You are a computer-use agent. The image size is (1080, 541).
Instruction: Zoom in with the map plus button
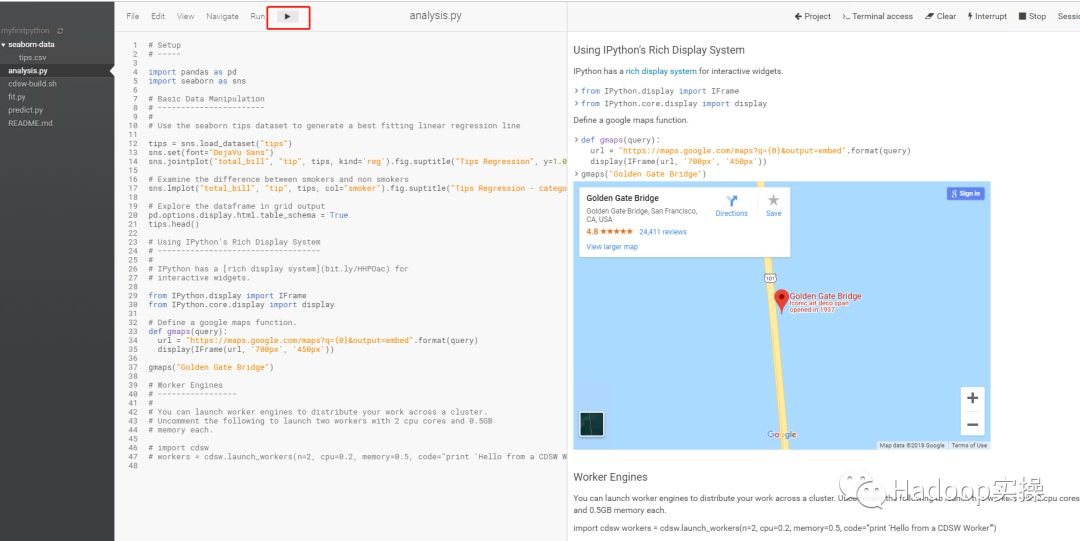pos(972,398)
